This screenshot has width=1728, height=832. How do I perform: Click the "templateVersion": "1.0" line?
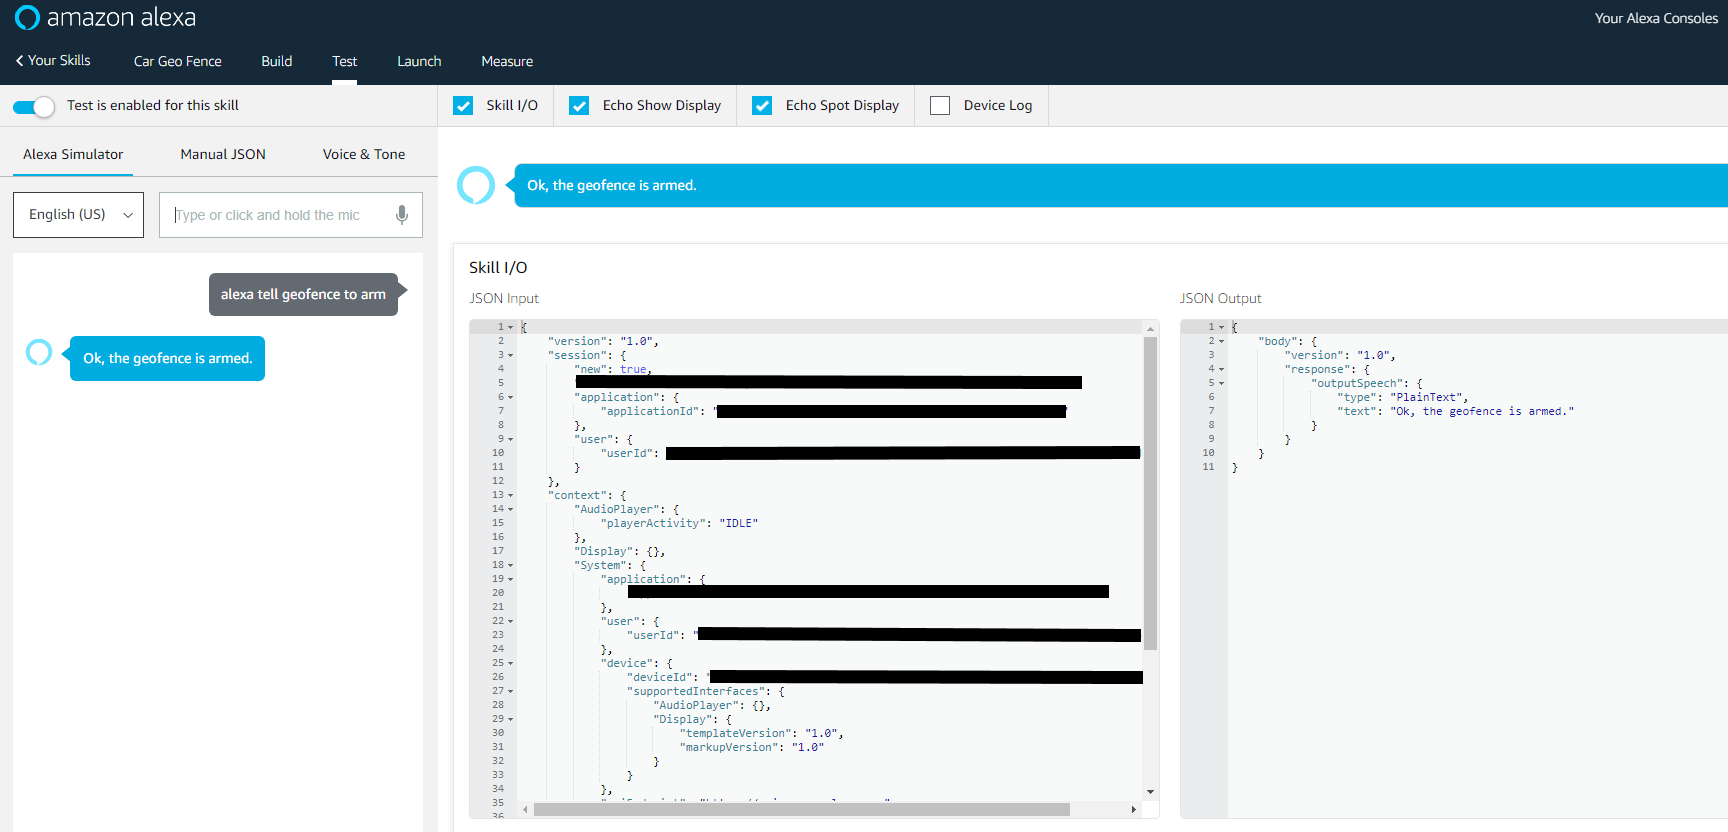click(762, 733)
